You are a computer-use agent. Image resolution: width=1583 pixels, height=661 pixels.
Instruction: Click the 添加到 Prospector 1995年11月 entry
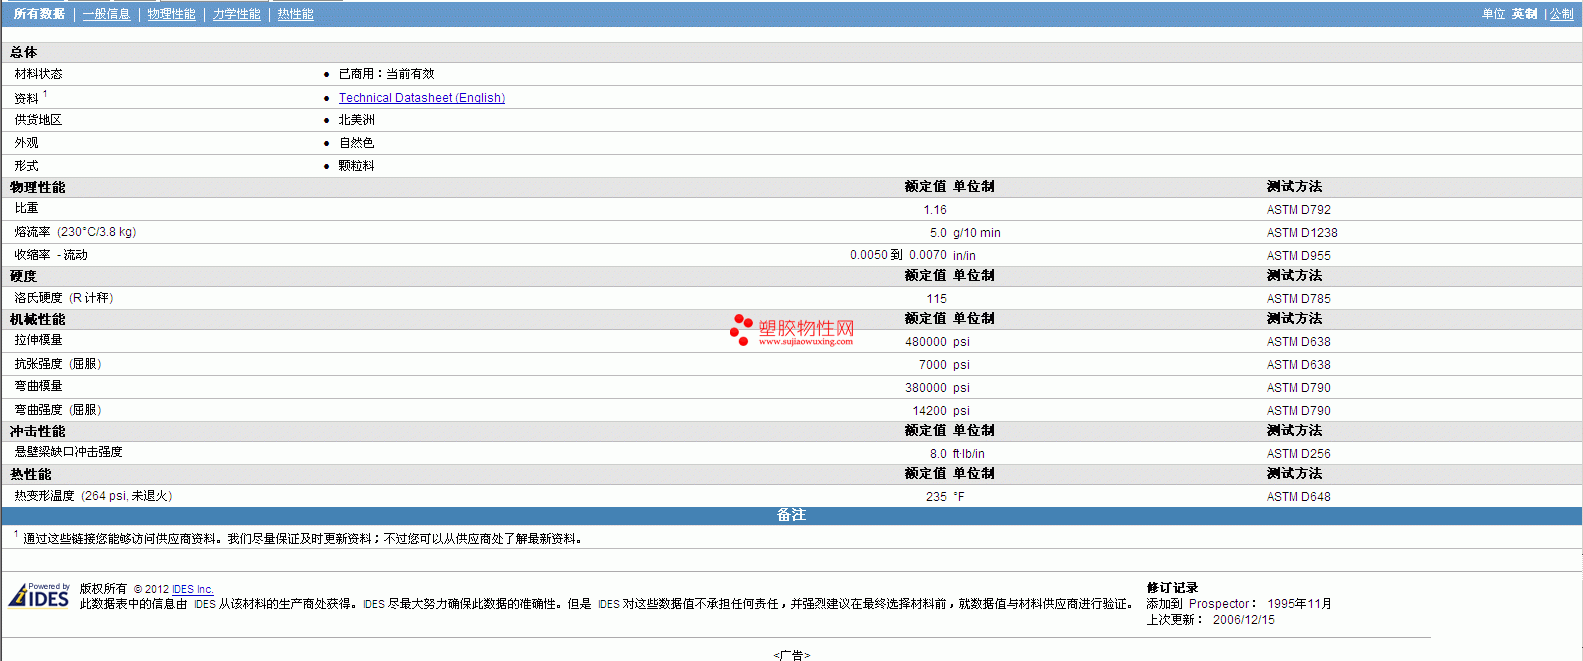click(x=1239, y=604)
